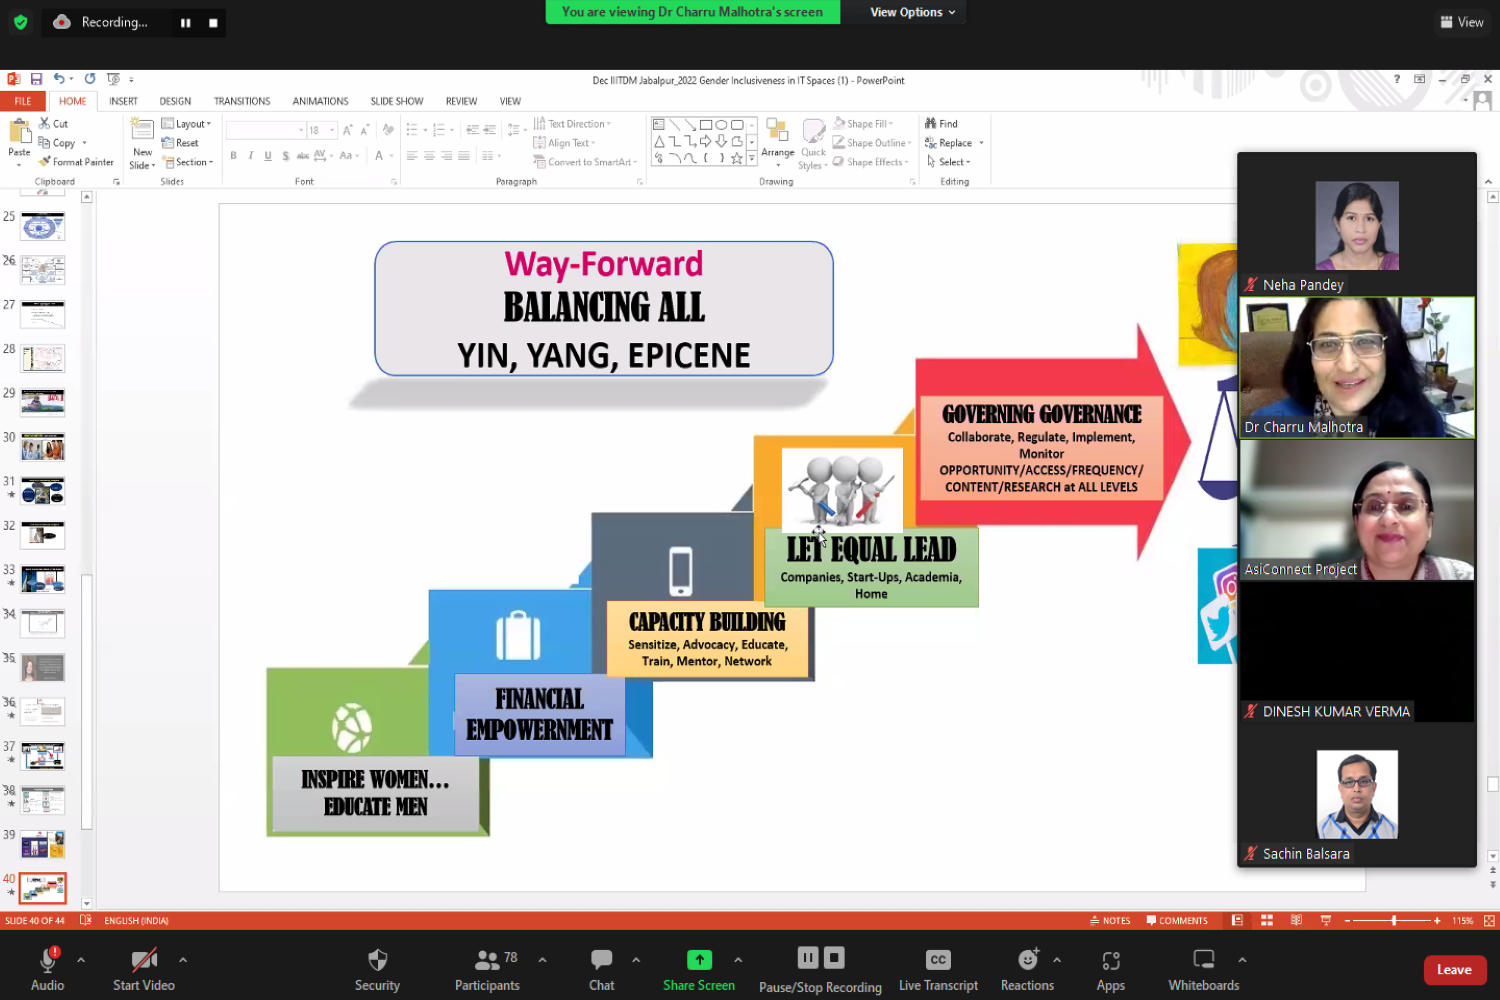Click Replace in Editing group
The image size is (1500, 1000).
955,143
